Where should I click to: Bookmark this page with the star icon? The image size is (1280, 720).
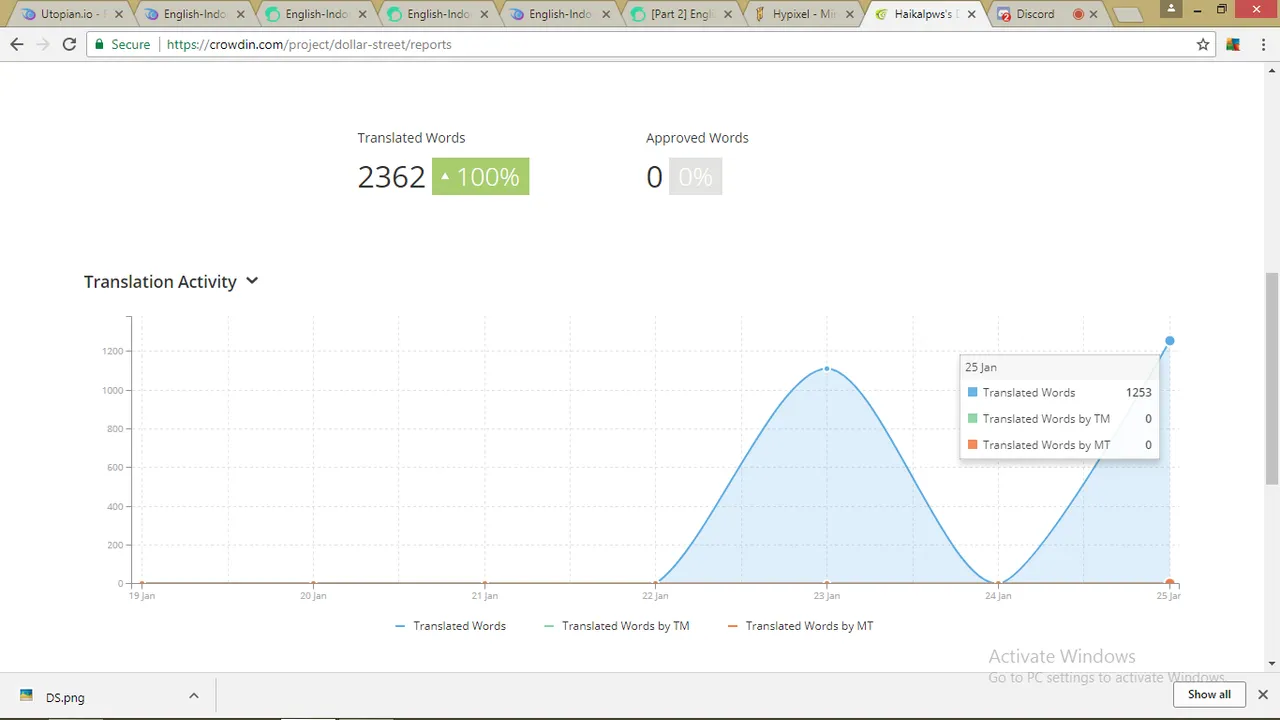coord(1203,44)
